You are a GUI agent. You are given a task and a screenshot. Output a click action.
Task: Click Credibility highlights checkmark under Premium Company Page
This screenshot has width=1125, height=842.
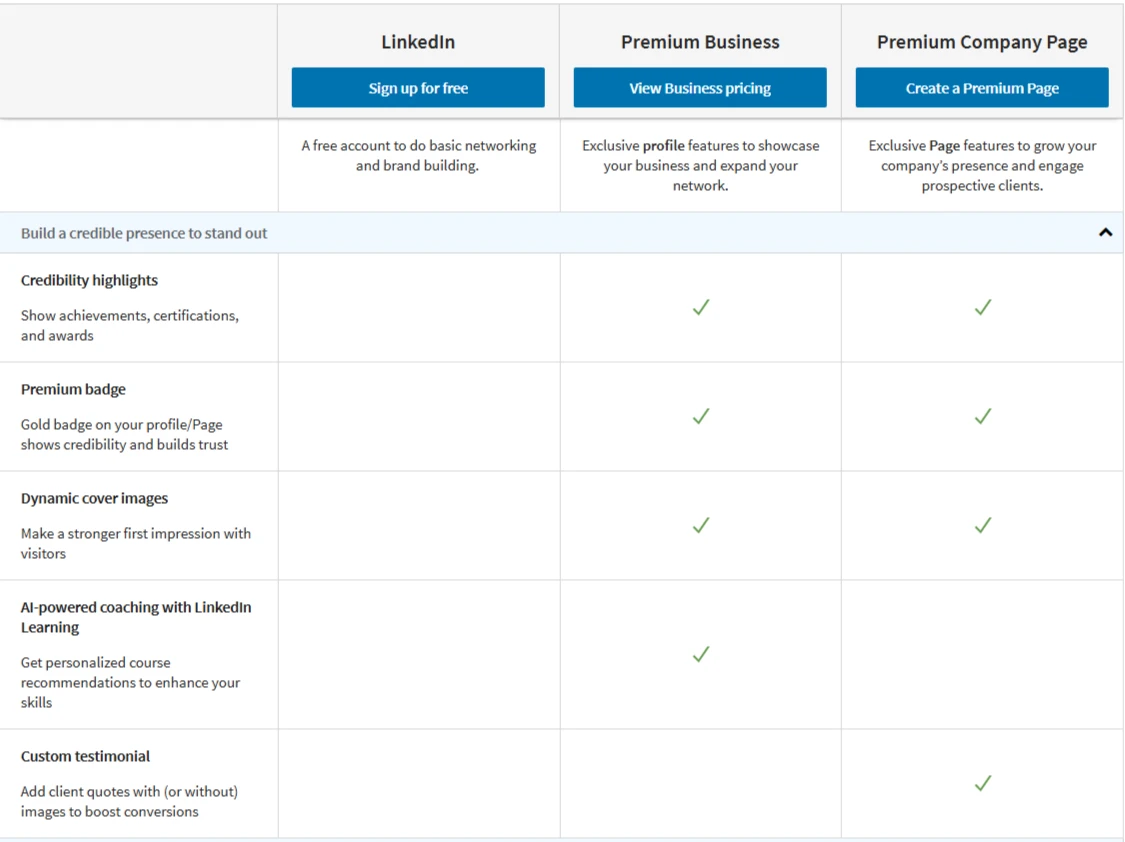coord(983,307)
